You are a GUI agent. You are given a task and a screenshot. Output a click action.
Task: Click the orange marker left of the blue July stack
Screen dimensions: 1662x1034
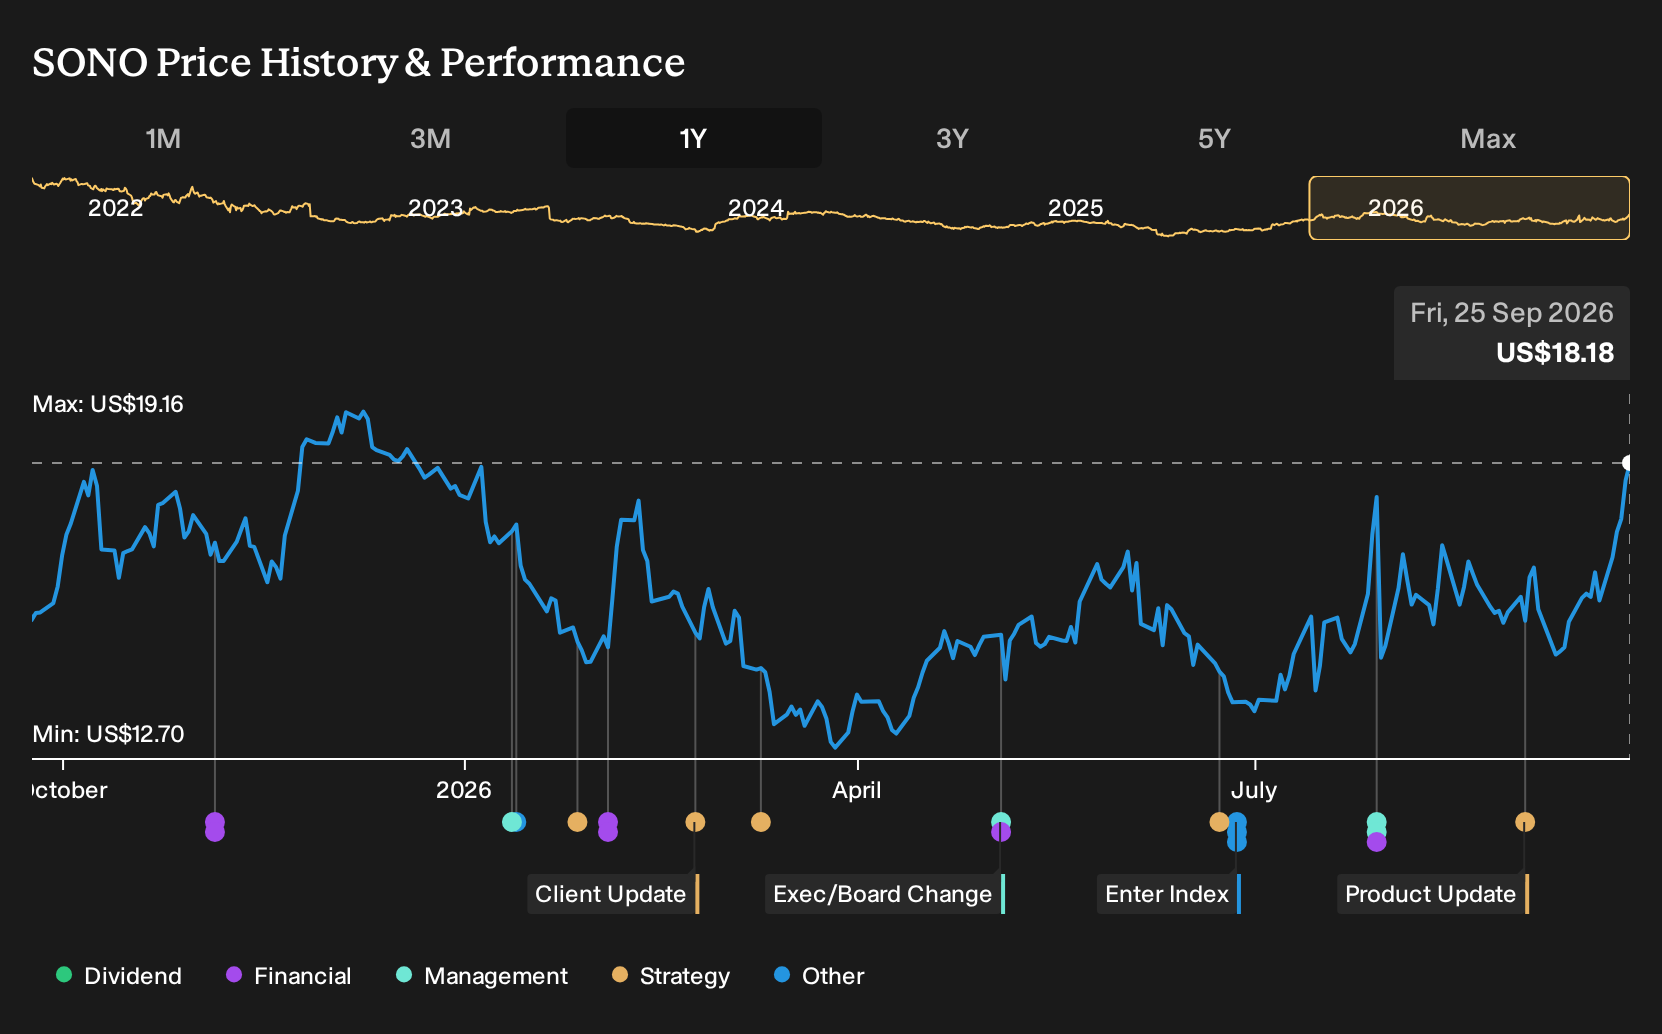[1219, 822]
